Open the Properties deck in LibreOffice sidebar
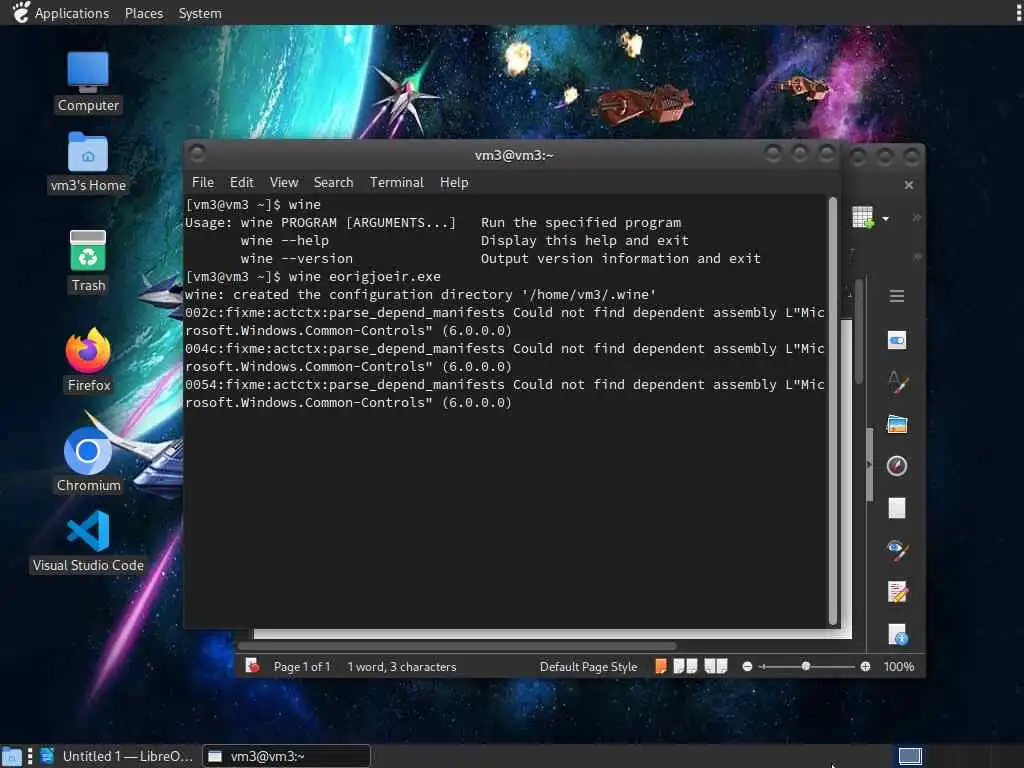 click(x=897, y=340)
